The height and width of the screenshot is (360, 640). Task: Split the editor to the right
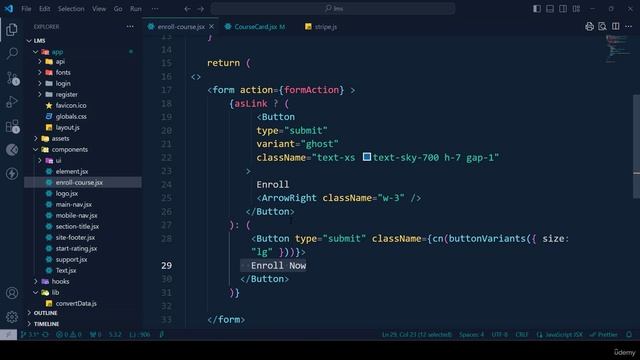616,27
